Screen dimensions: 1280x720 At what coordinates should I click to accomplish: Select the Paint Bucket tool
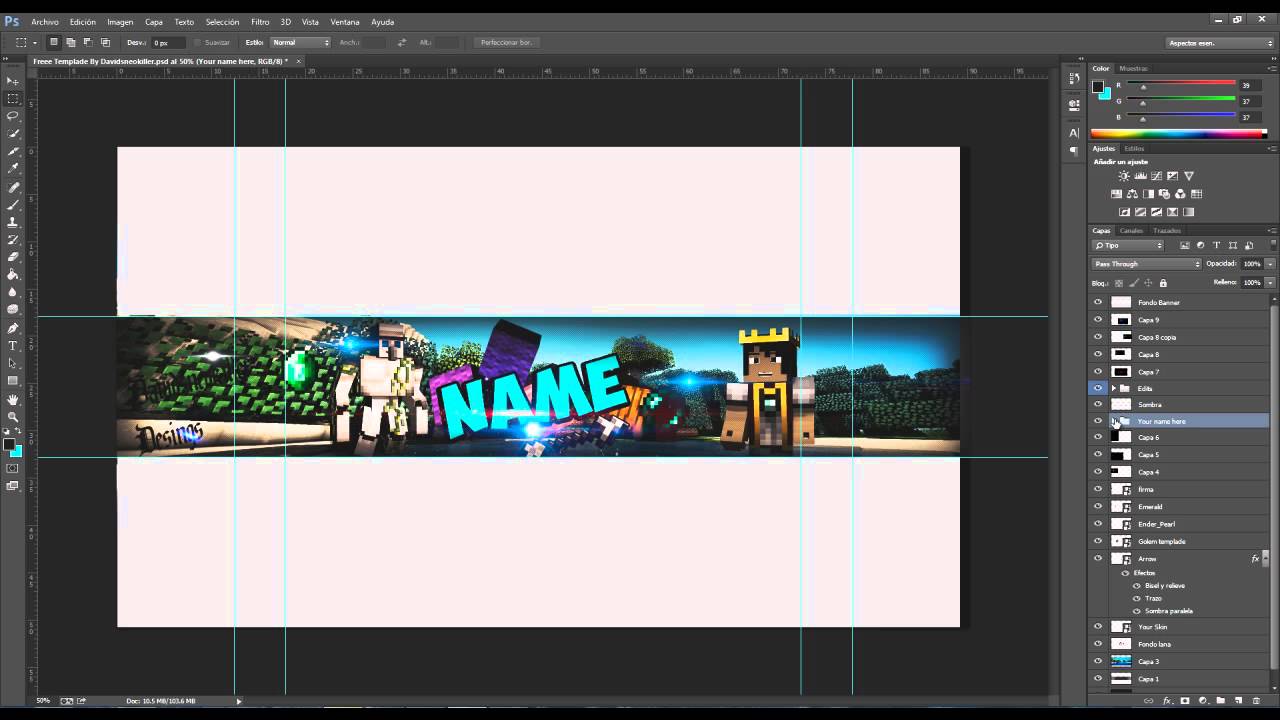[x=13, y=274]
